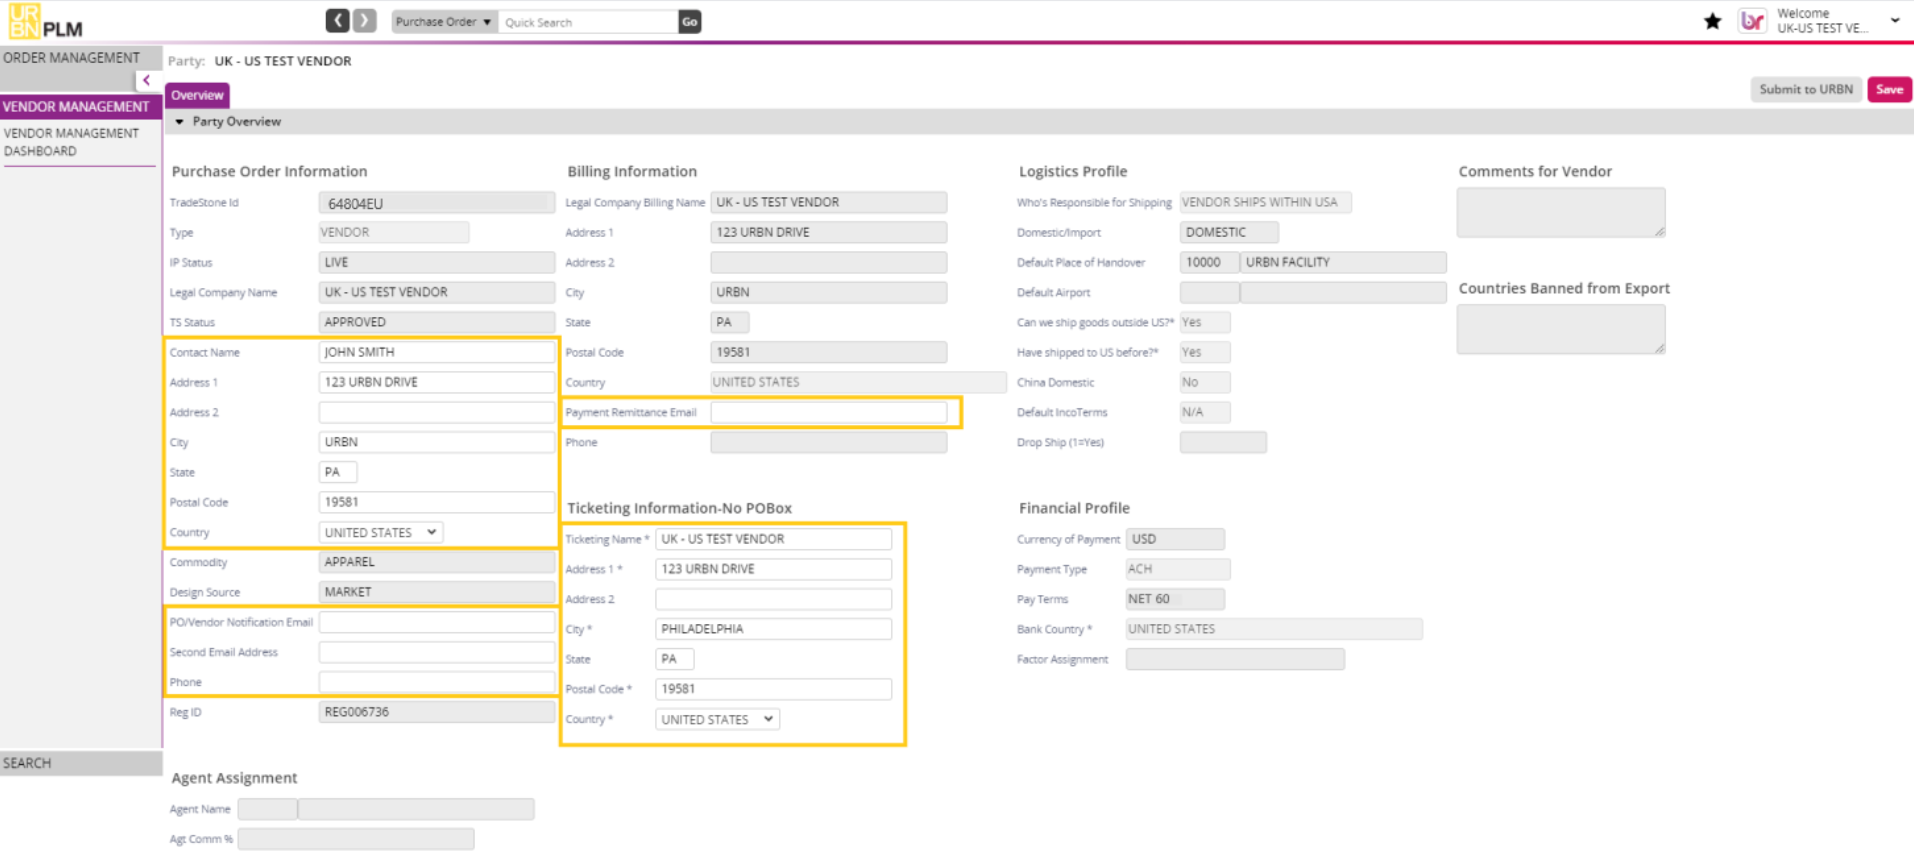1914x859 pixels.
Task: Click the URBN FACILITY handover value
Action: [x=1343, y=262]
